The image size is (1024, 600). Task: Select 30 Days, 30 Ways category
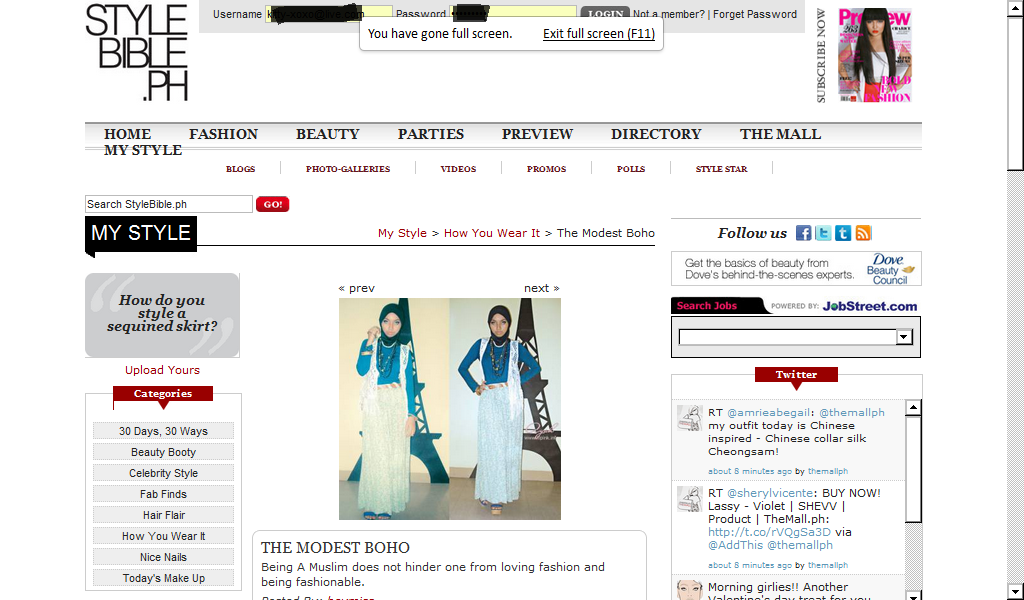pos(163,431)
